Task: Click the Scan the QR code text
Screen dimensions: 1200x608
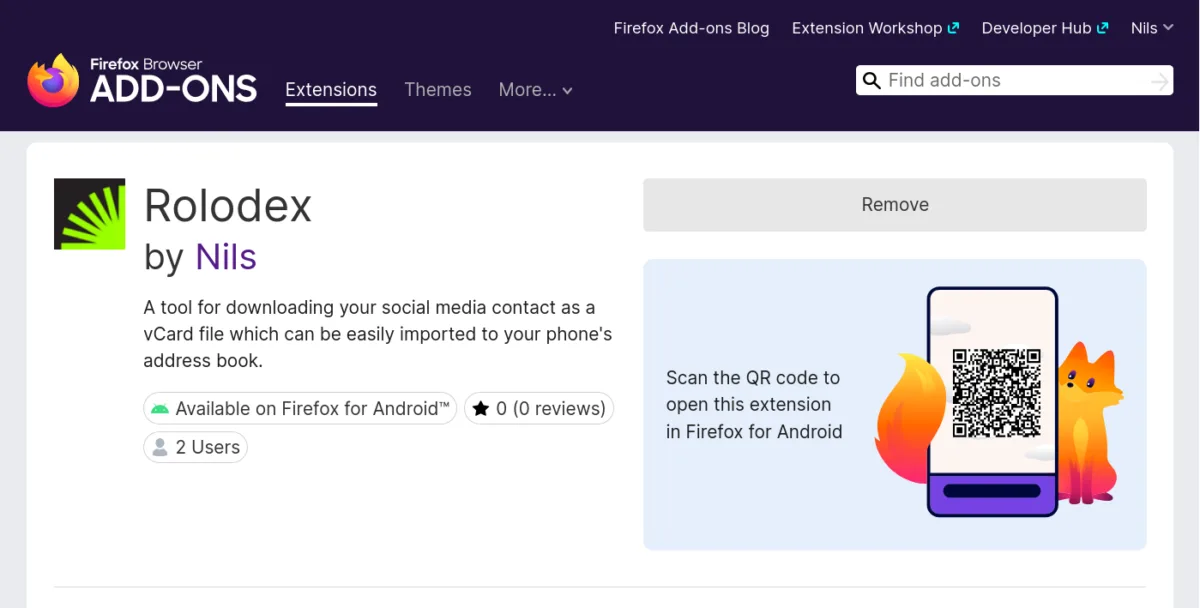Action: (754, 405)
